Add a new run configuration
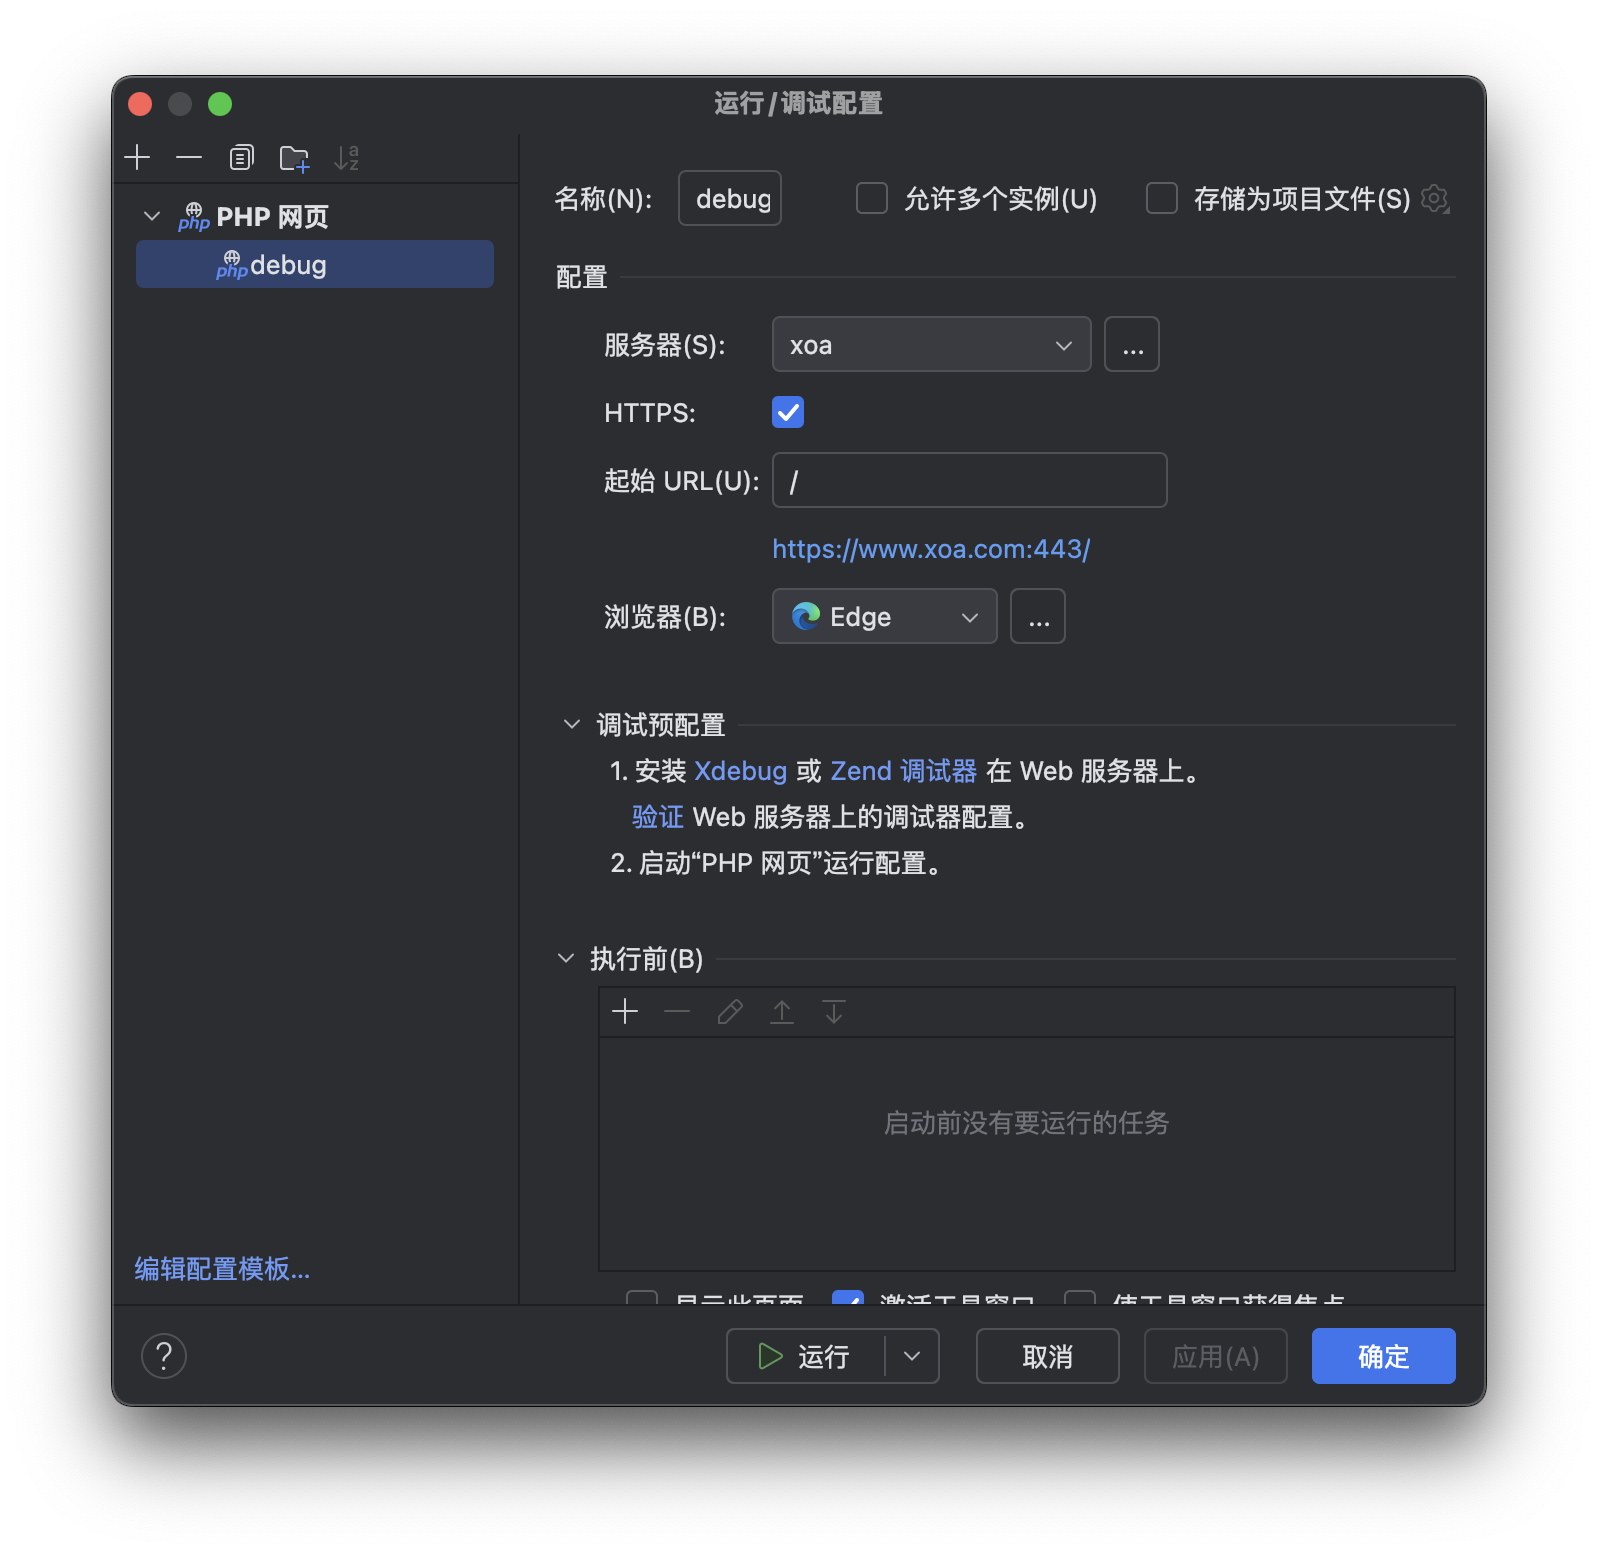Screen dimensions: 1598x1554 (x=137, y=157)
